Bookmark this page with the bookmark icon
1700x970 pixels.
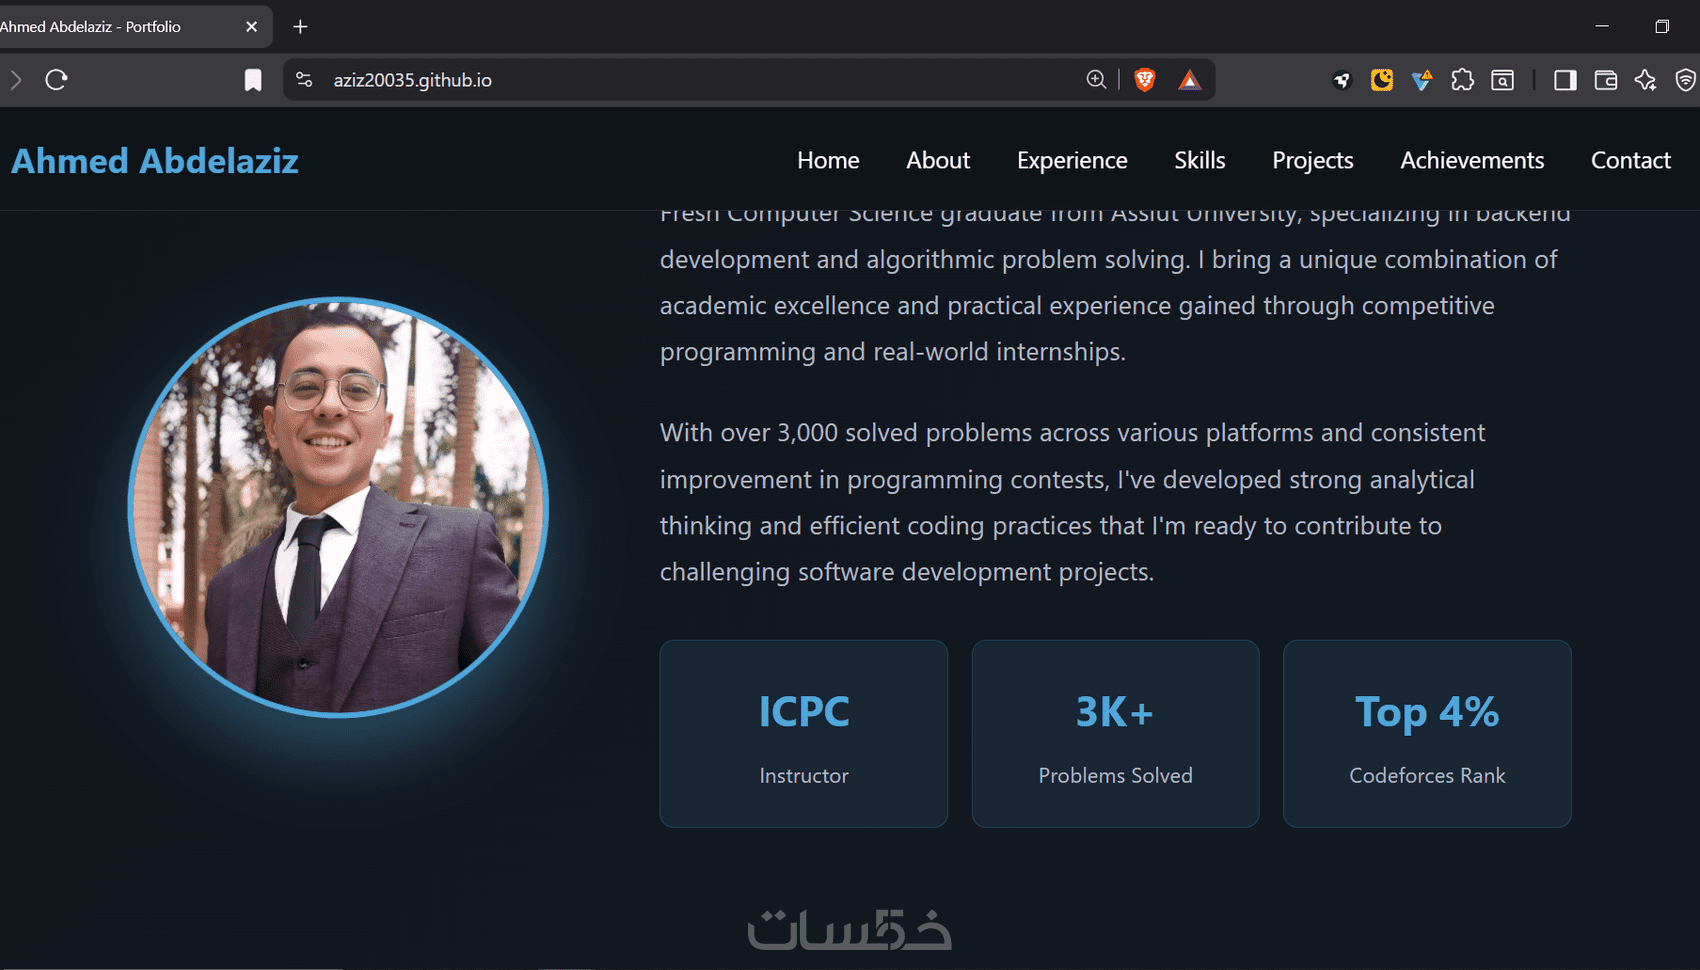pyautogui.click(x=253, y=80)
